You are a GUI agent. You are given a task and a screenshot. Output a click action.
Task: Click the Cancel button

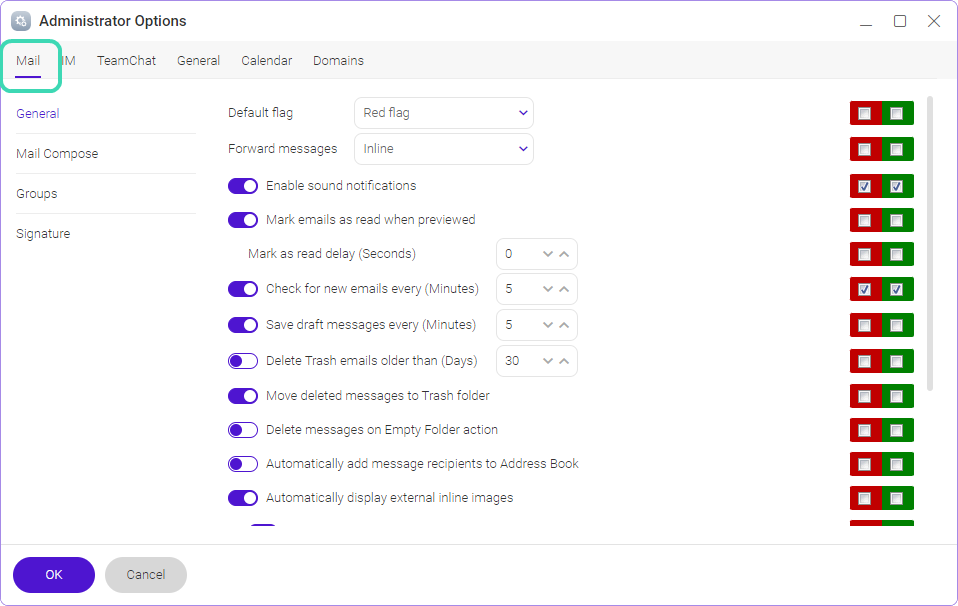146,575
